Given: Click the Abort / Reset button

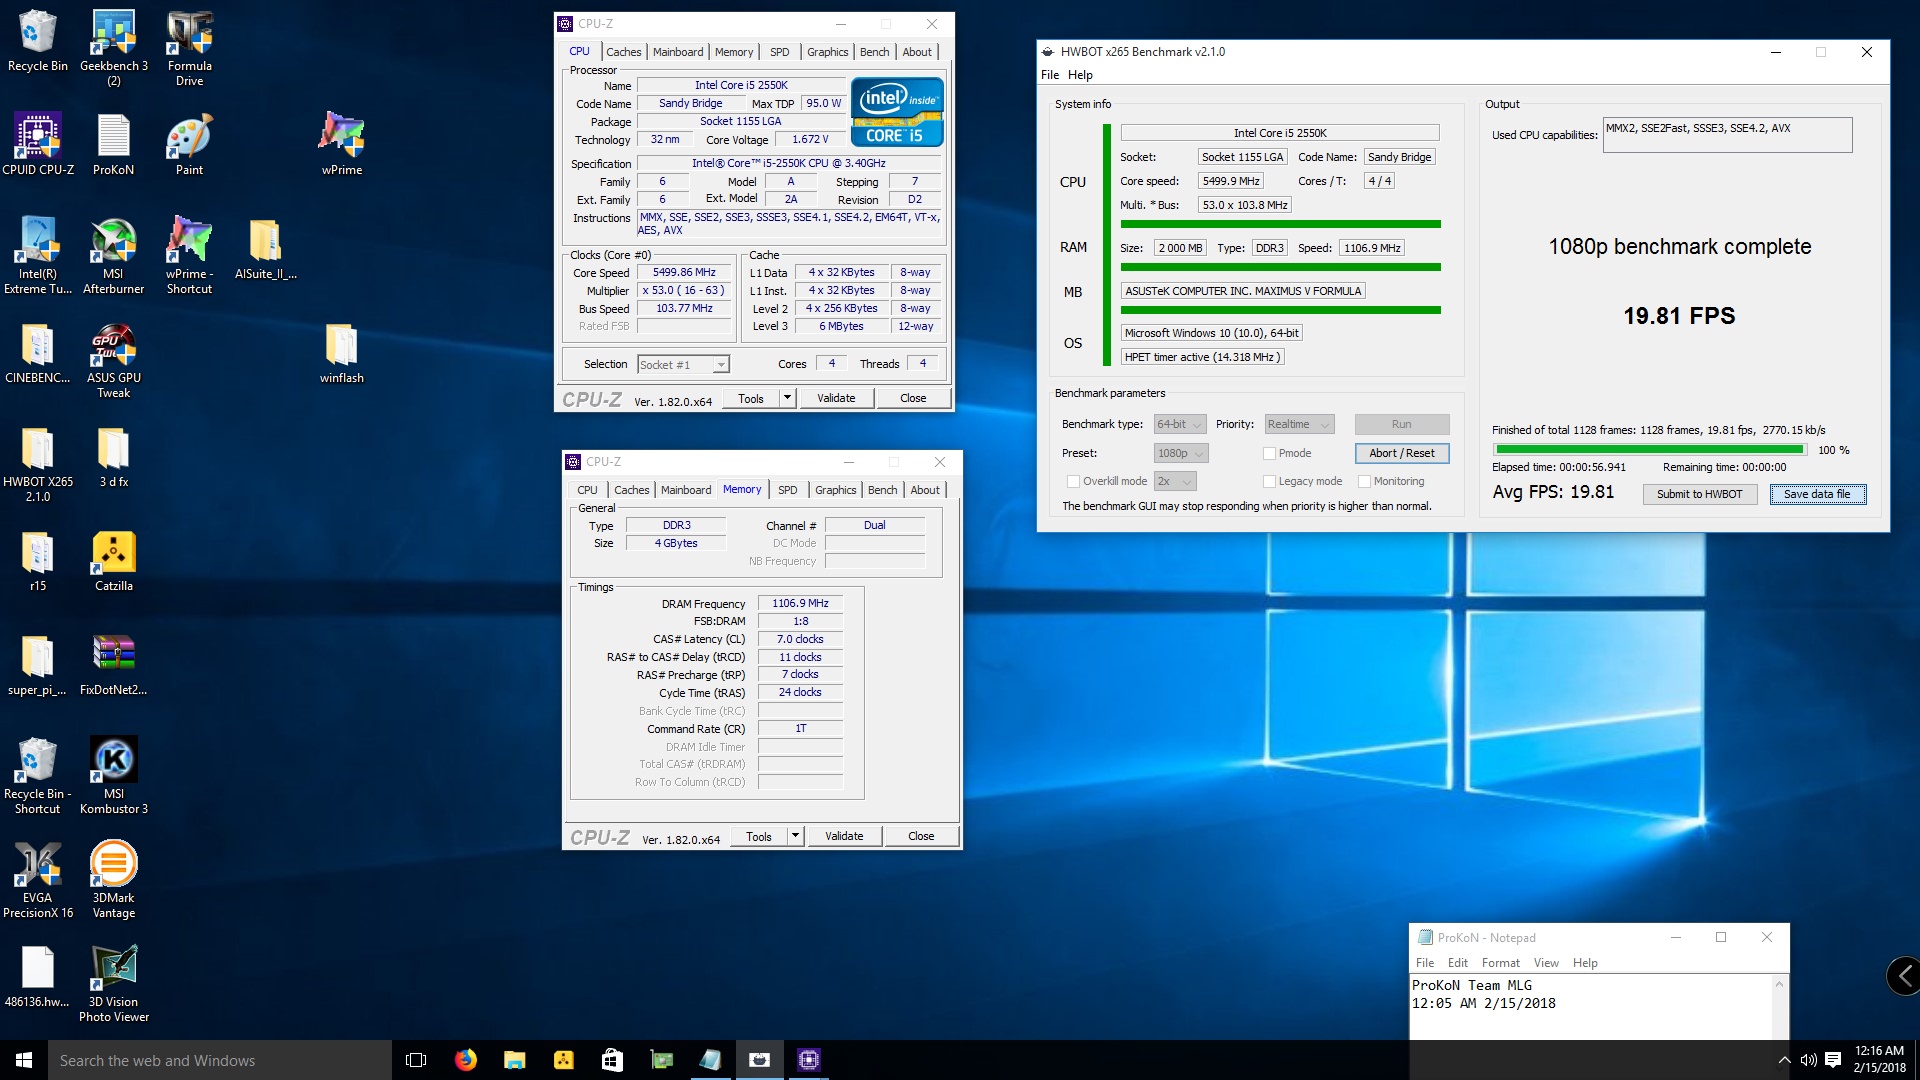Looking at the screenshot, I should pyautogui.click(x=1402, y=453).
